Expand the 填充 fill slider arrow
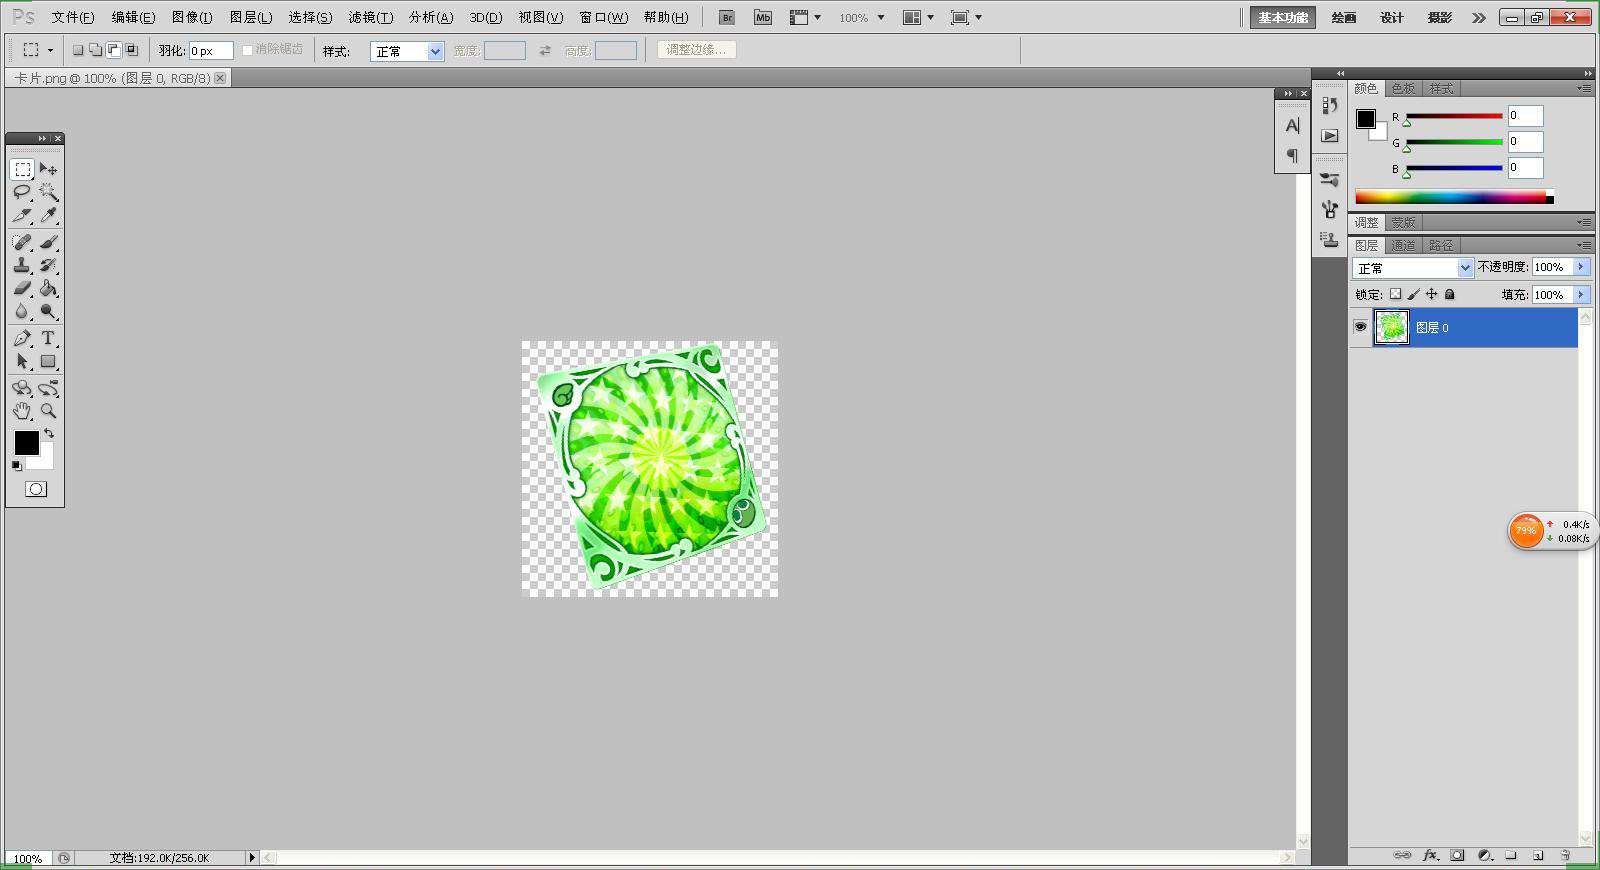This screenshot has height=870, width=1600. point(1581,295)
